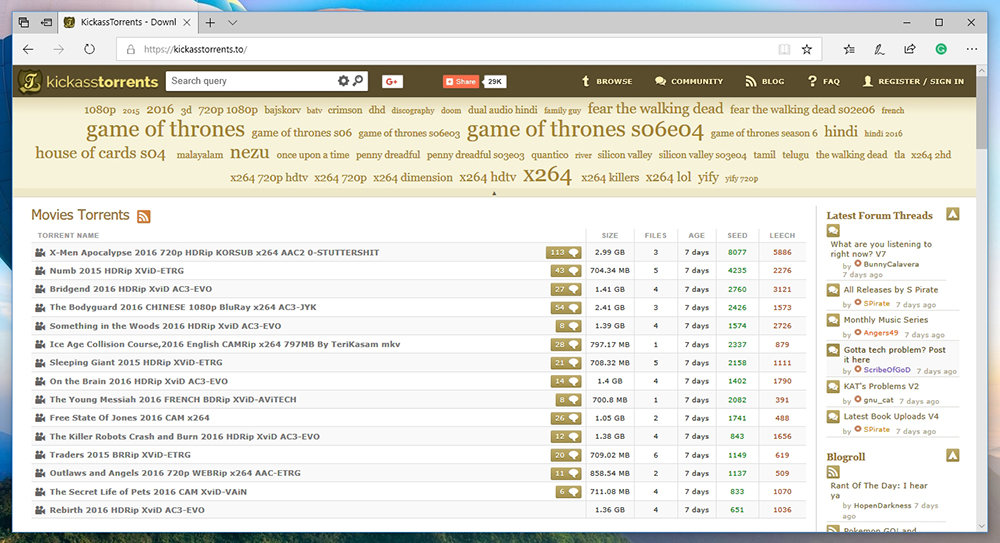The height and width of the screenshot is (543, 1000).
Task: Open the browser more options menu
Action: click(x=971, y=49)
